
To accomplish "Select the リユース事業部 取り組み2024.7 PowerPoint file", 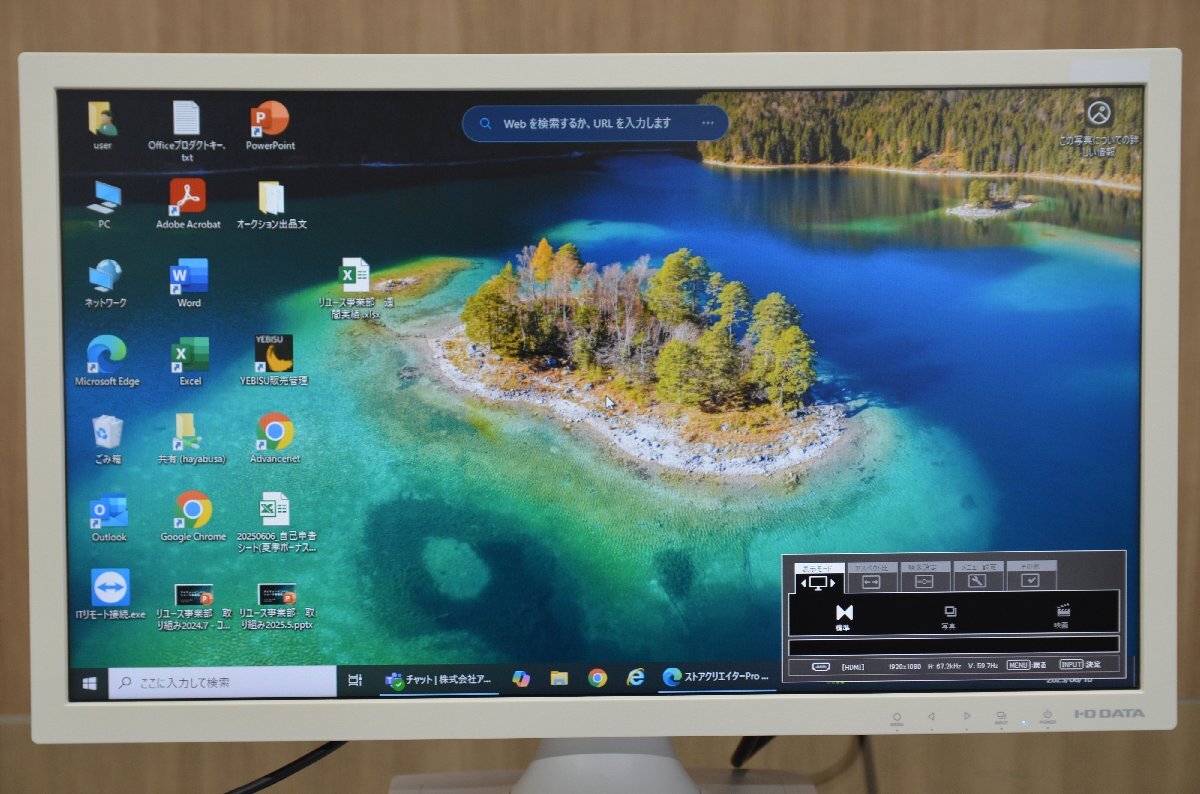I will (x=194, y=607).
